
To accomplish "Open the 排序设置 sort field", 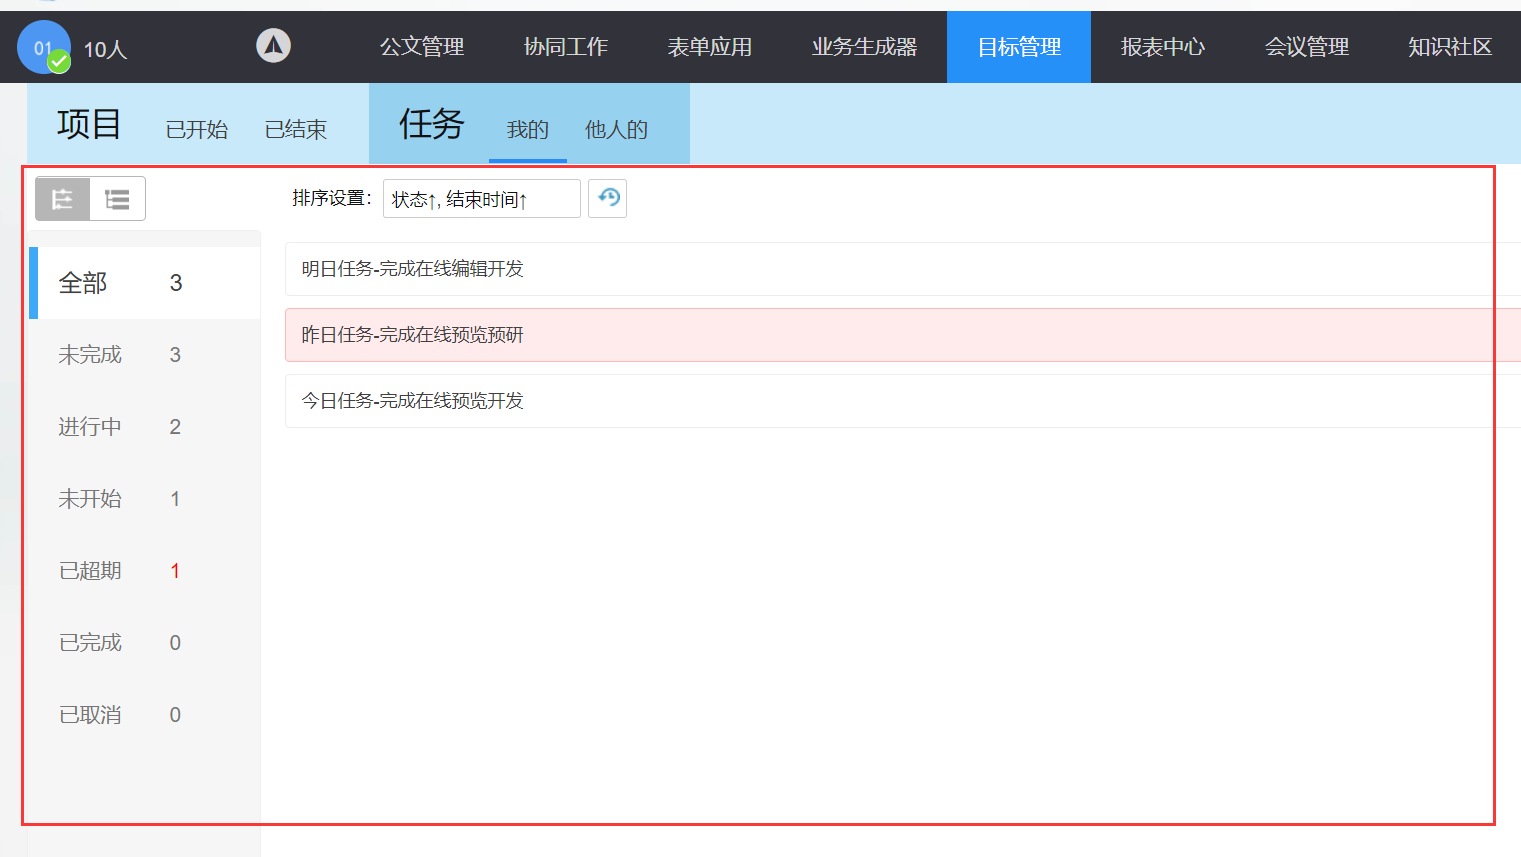I will [482, 198].
